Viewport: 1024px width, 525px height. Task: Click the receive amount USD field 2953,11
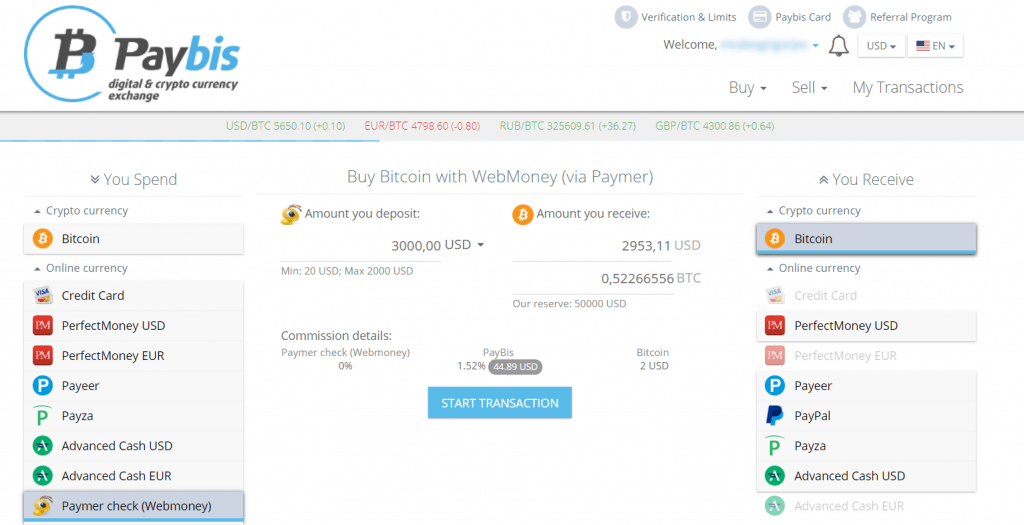tap(592, 246)
